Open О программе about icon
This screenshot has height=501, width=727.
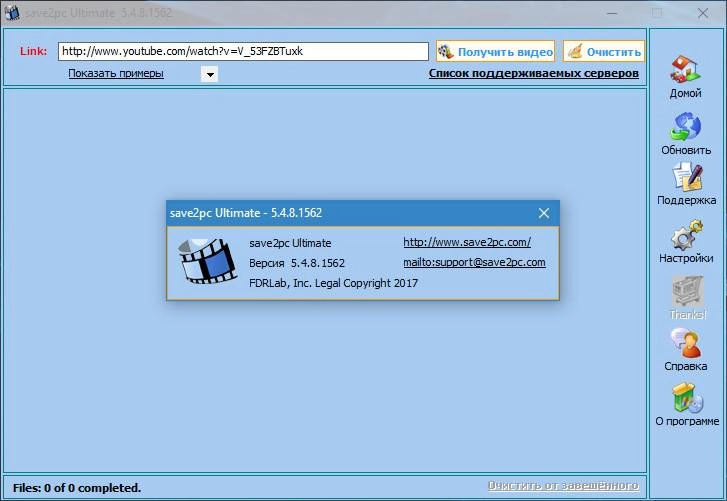point(688,398)
